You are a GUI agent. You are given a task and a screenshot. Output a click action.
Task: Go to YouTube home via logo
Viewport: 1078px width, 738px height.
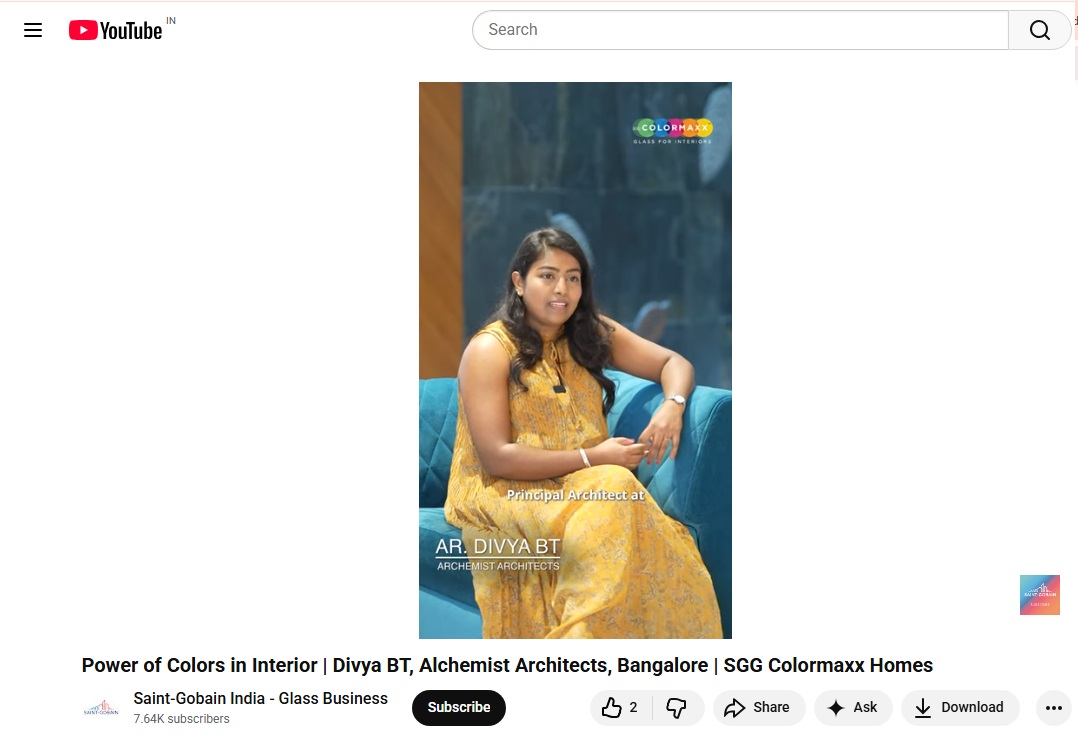tap(116, 30)
